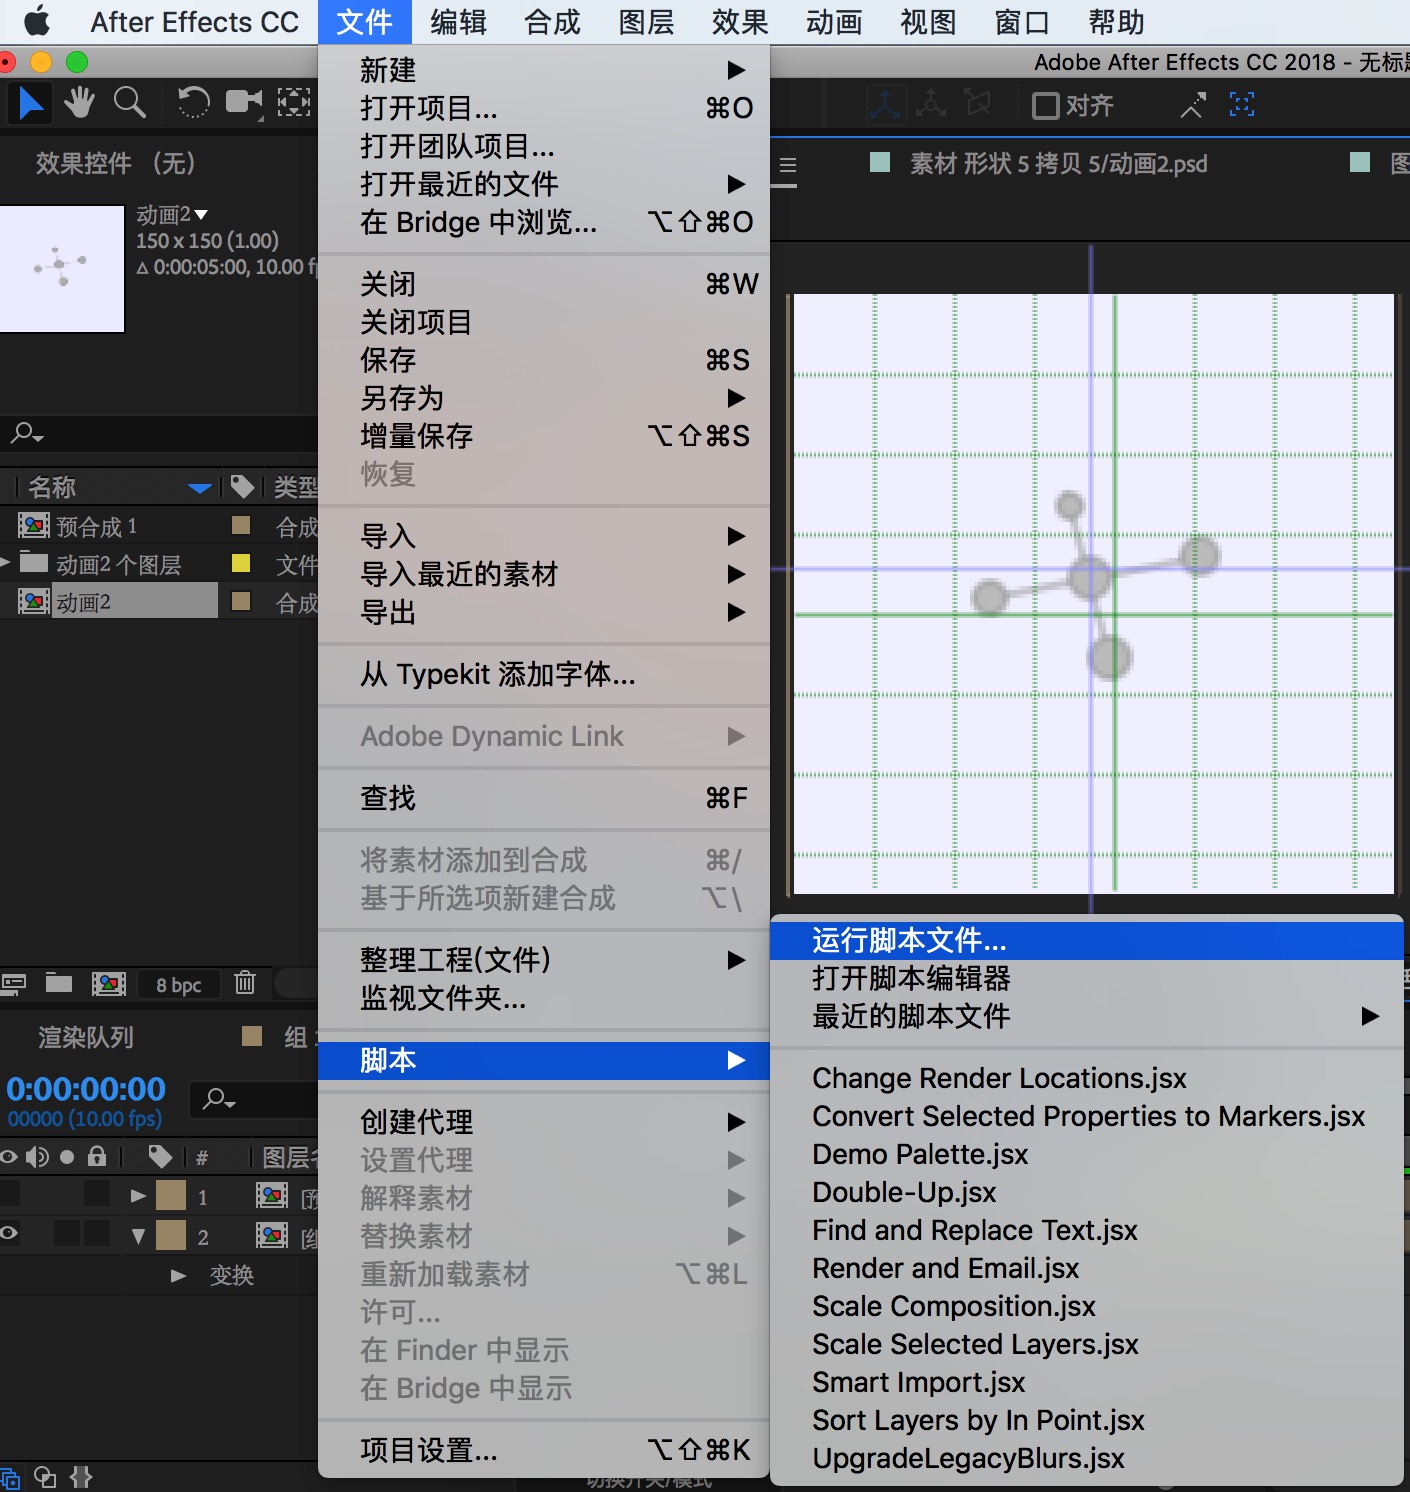Click the timeline label tag column icon
Screen dimensions: 1410x1492
click(160, 1157)
